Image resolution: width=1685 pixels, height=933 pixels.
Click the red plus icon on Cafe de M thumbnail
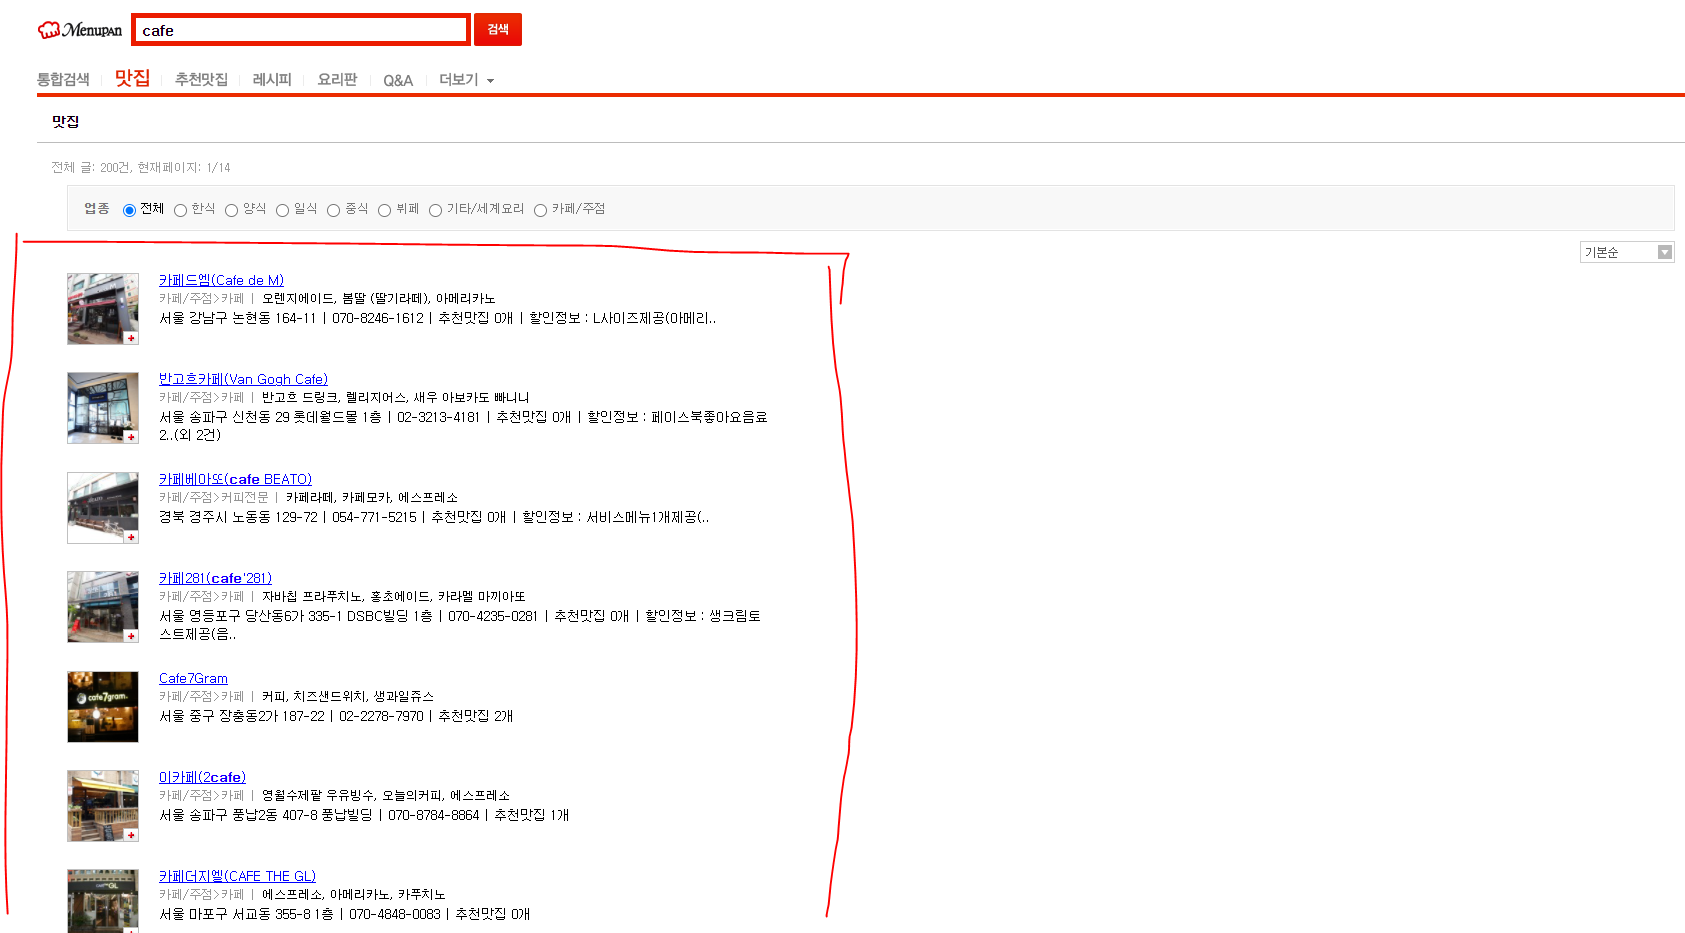pos(131,338)
